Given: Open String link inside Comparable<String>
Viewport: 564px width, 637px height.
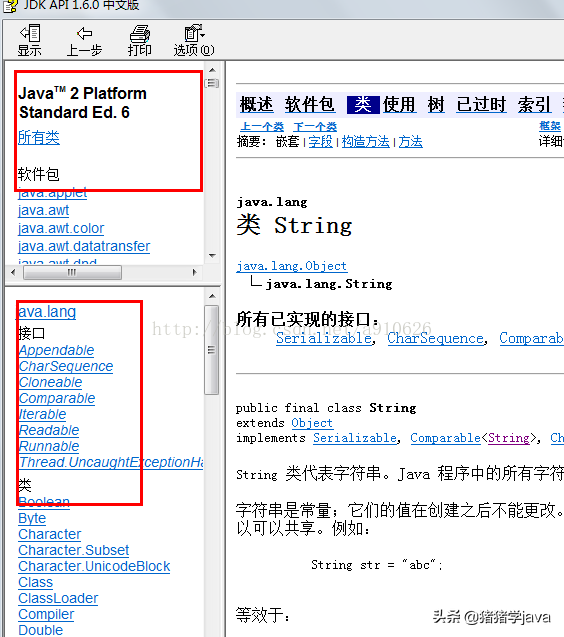Looking at the screenshot, I should (509, 438).
